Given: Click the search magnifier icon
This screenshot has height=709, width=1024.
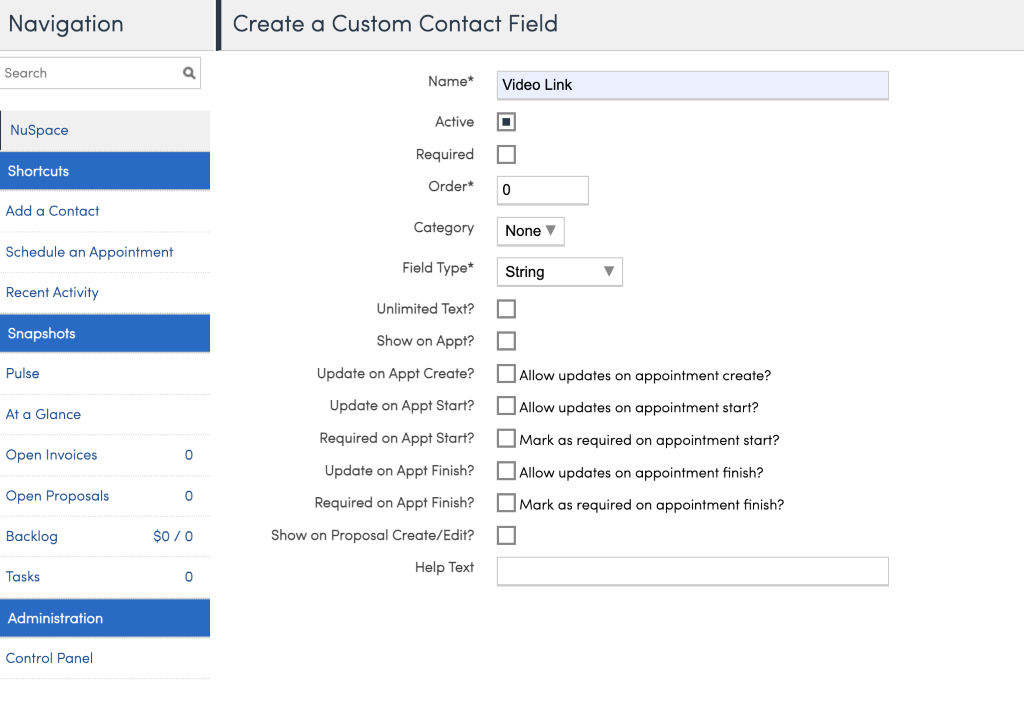Looking at the screenshot, I should [189, 73].
